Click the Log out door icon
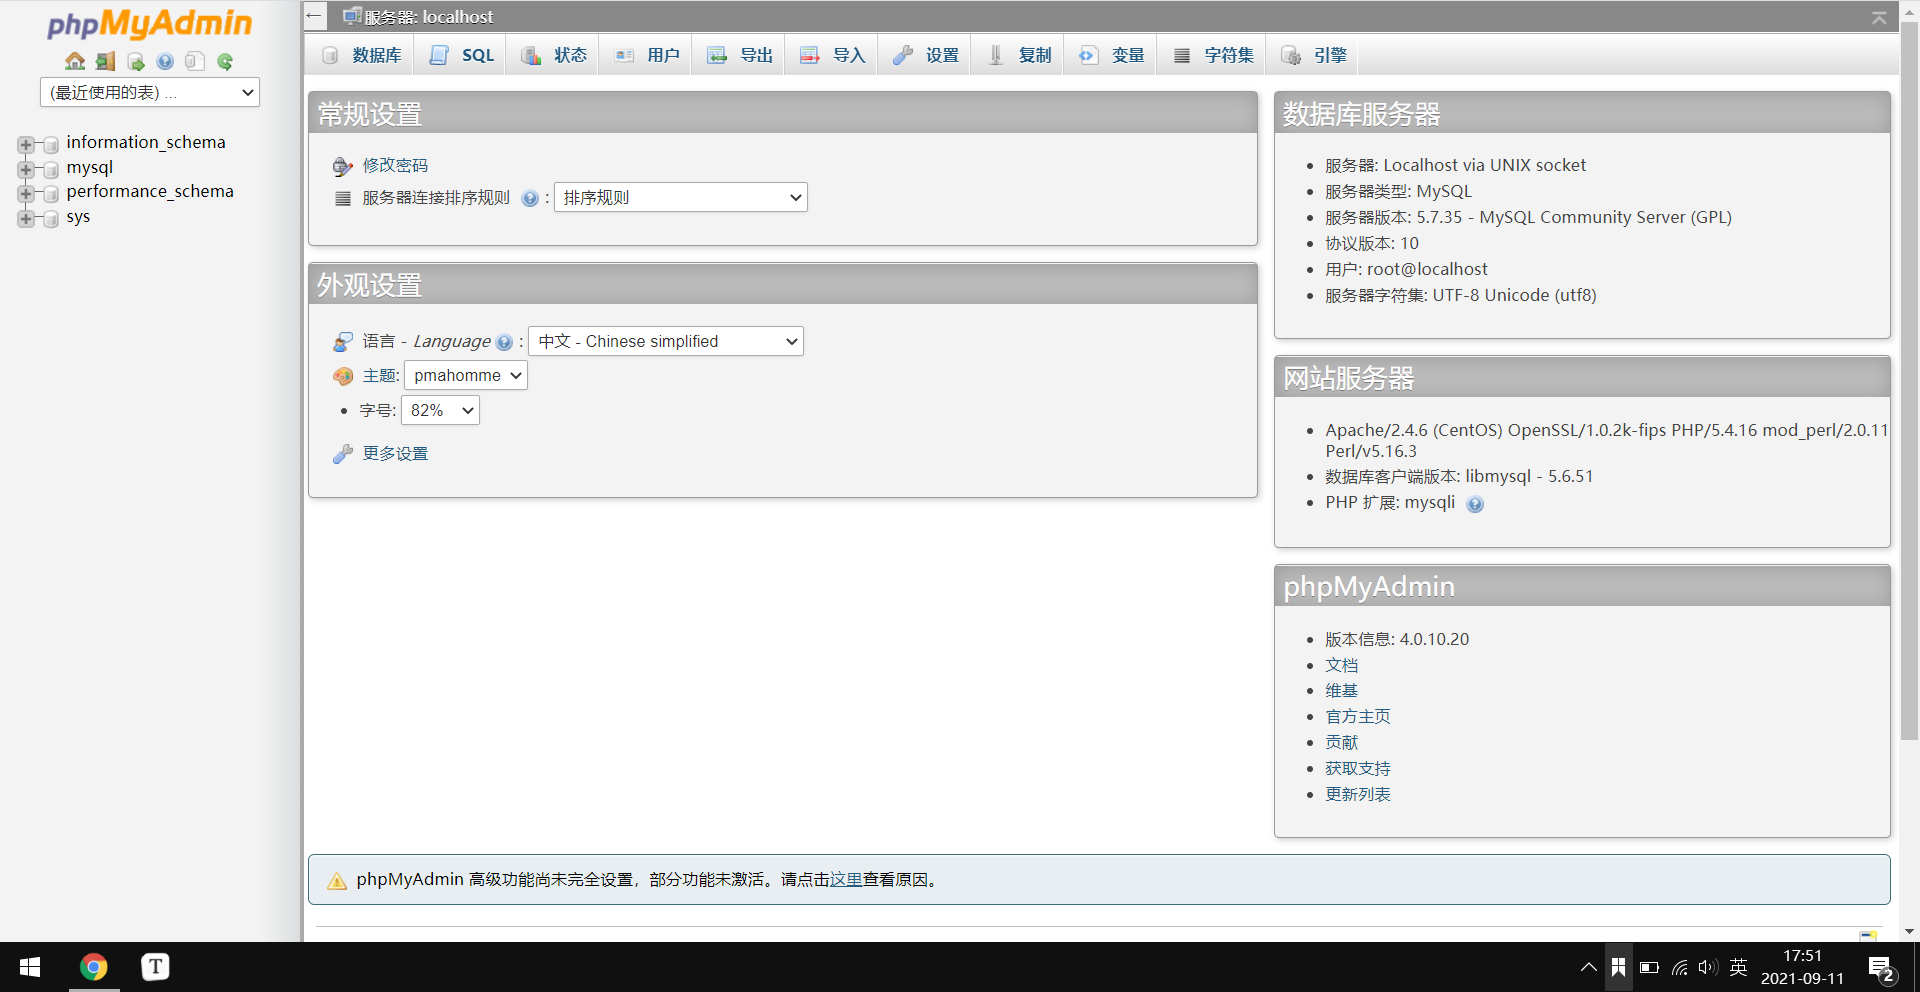The image size is (1920, 992). (x=105, y=61)
